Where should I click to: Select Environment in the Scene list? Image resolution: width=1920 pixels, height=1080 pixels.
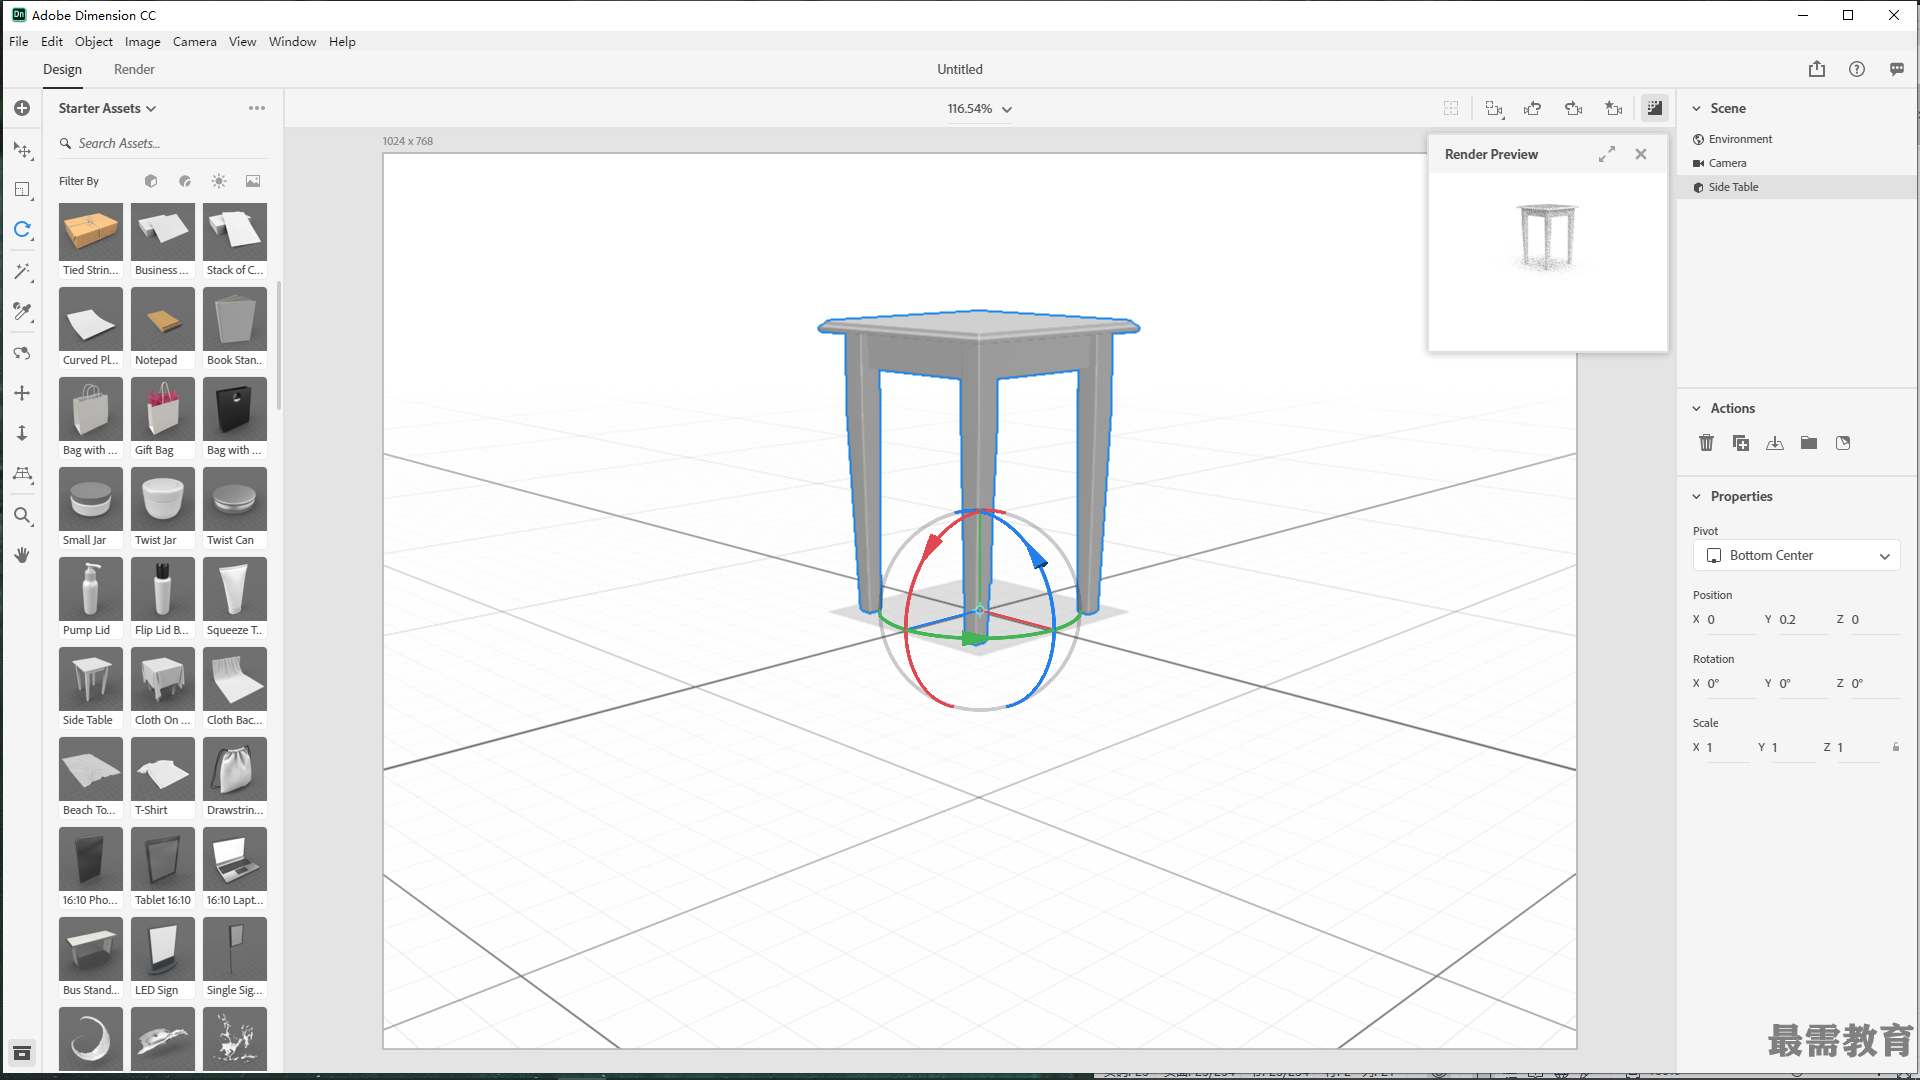[x=1797, y=139]
